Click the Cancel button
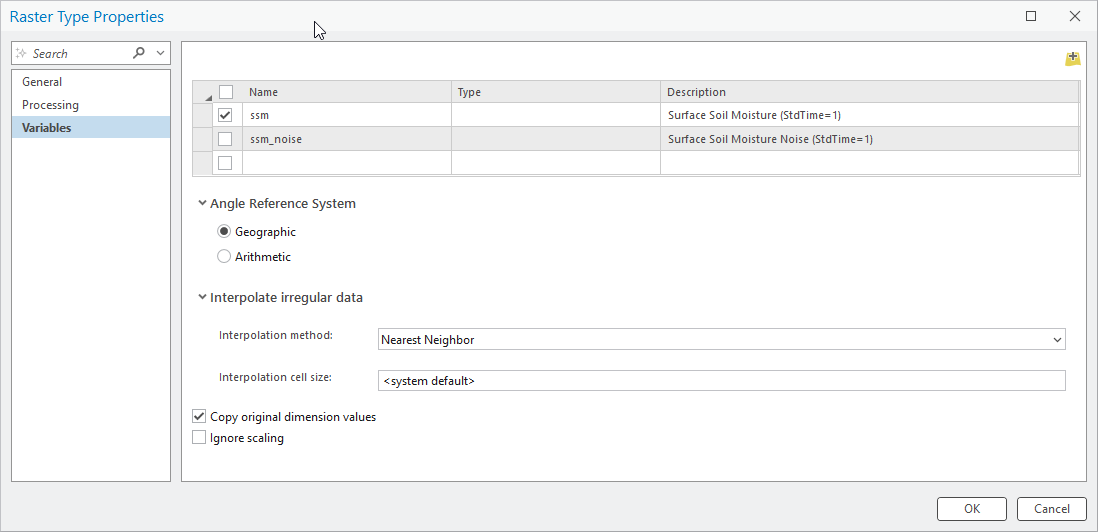 click(1051, 509)
